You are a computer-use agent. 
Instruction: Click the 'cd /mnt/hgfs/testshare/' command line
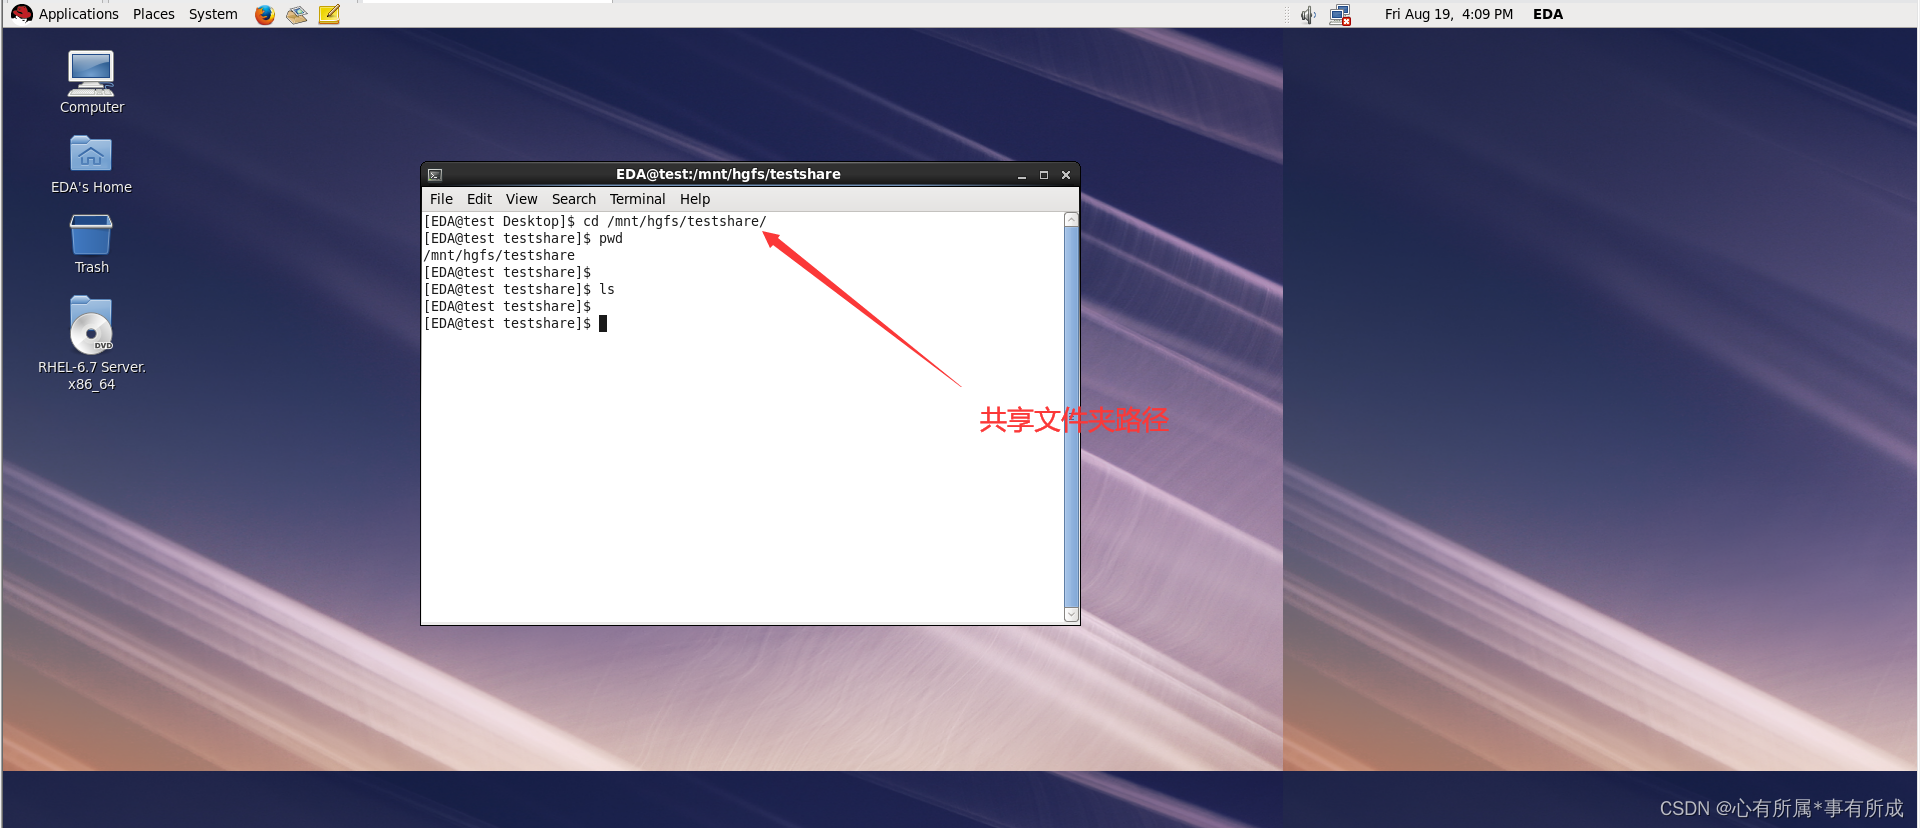pyautogui.click(x=595, y=221)
